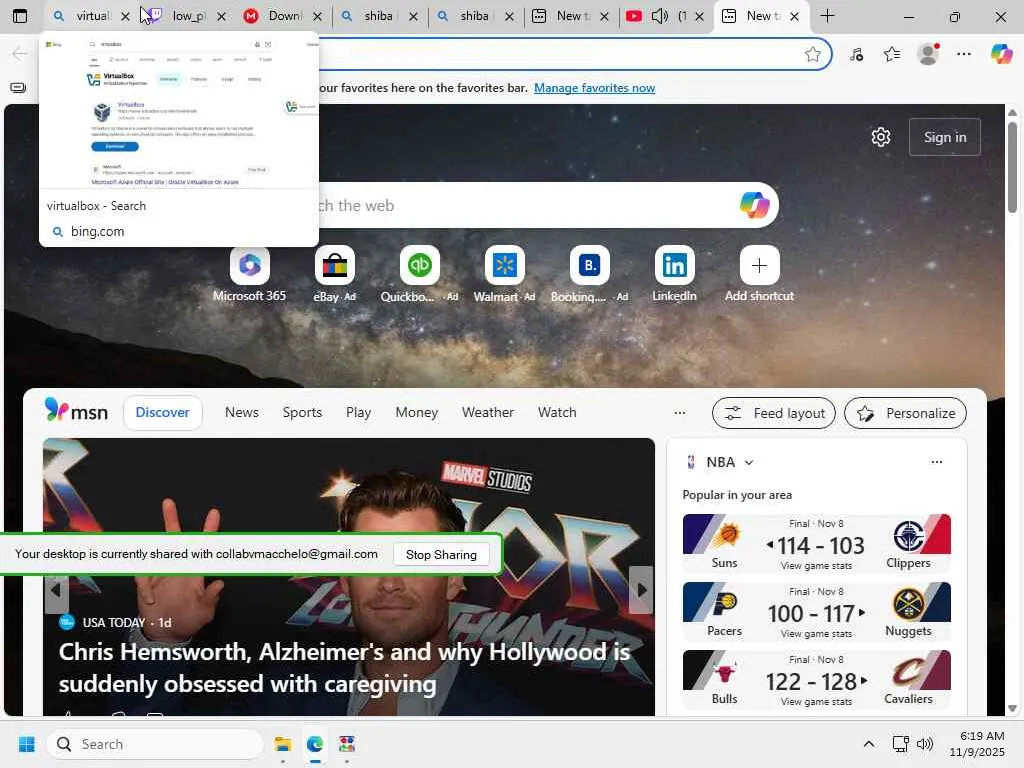Viewport: 1024px width, 768px height.
Task: Open Copilot from the toolbar
Action: (x=1000, y=54)
